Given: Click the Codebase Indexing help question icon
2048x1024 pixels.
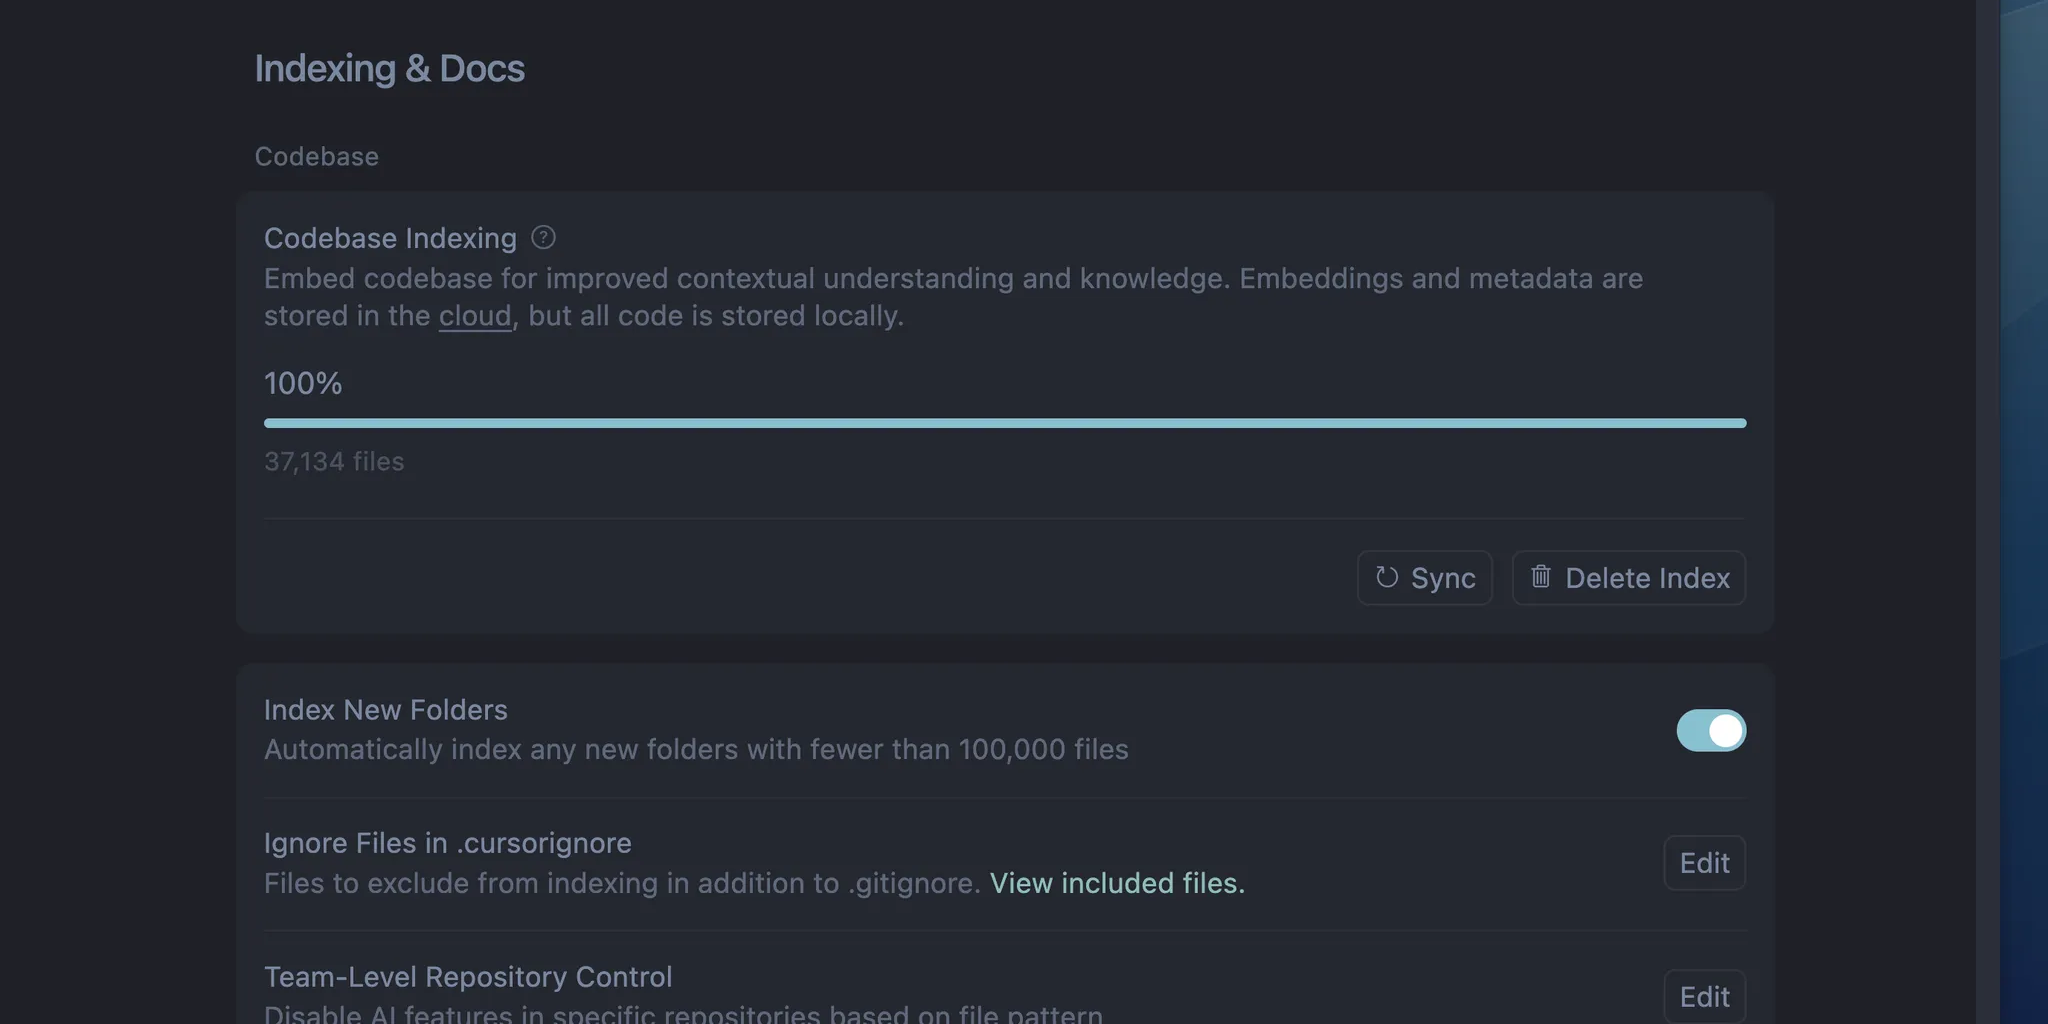Looking at the screenshot, I should coord(543,238).
